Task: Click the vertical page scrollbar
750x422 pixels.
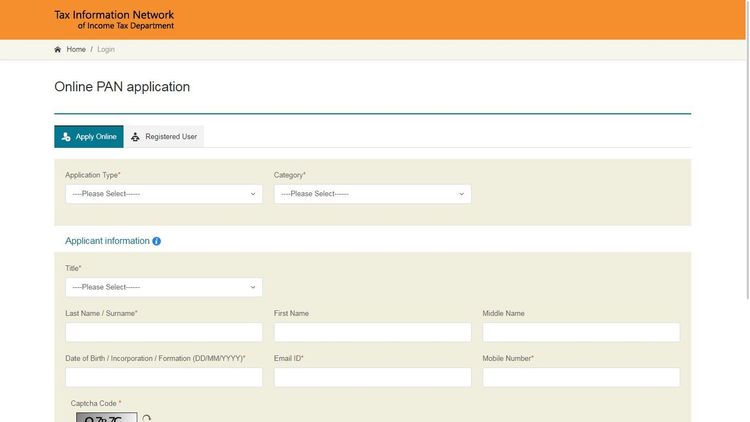Action: (x=746, y=200)
